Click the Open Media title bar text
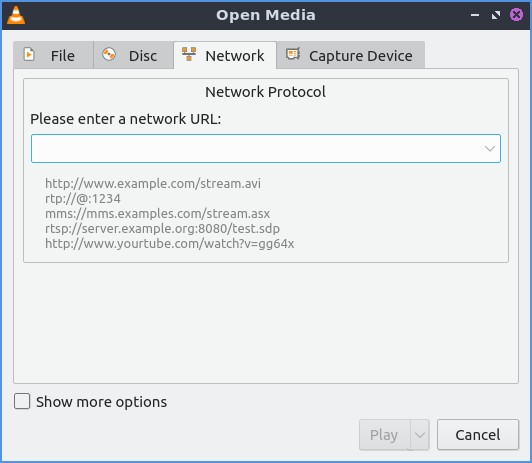532x463 pixels. (266, 15)
